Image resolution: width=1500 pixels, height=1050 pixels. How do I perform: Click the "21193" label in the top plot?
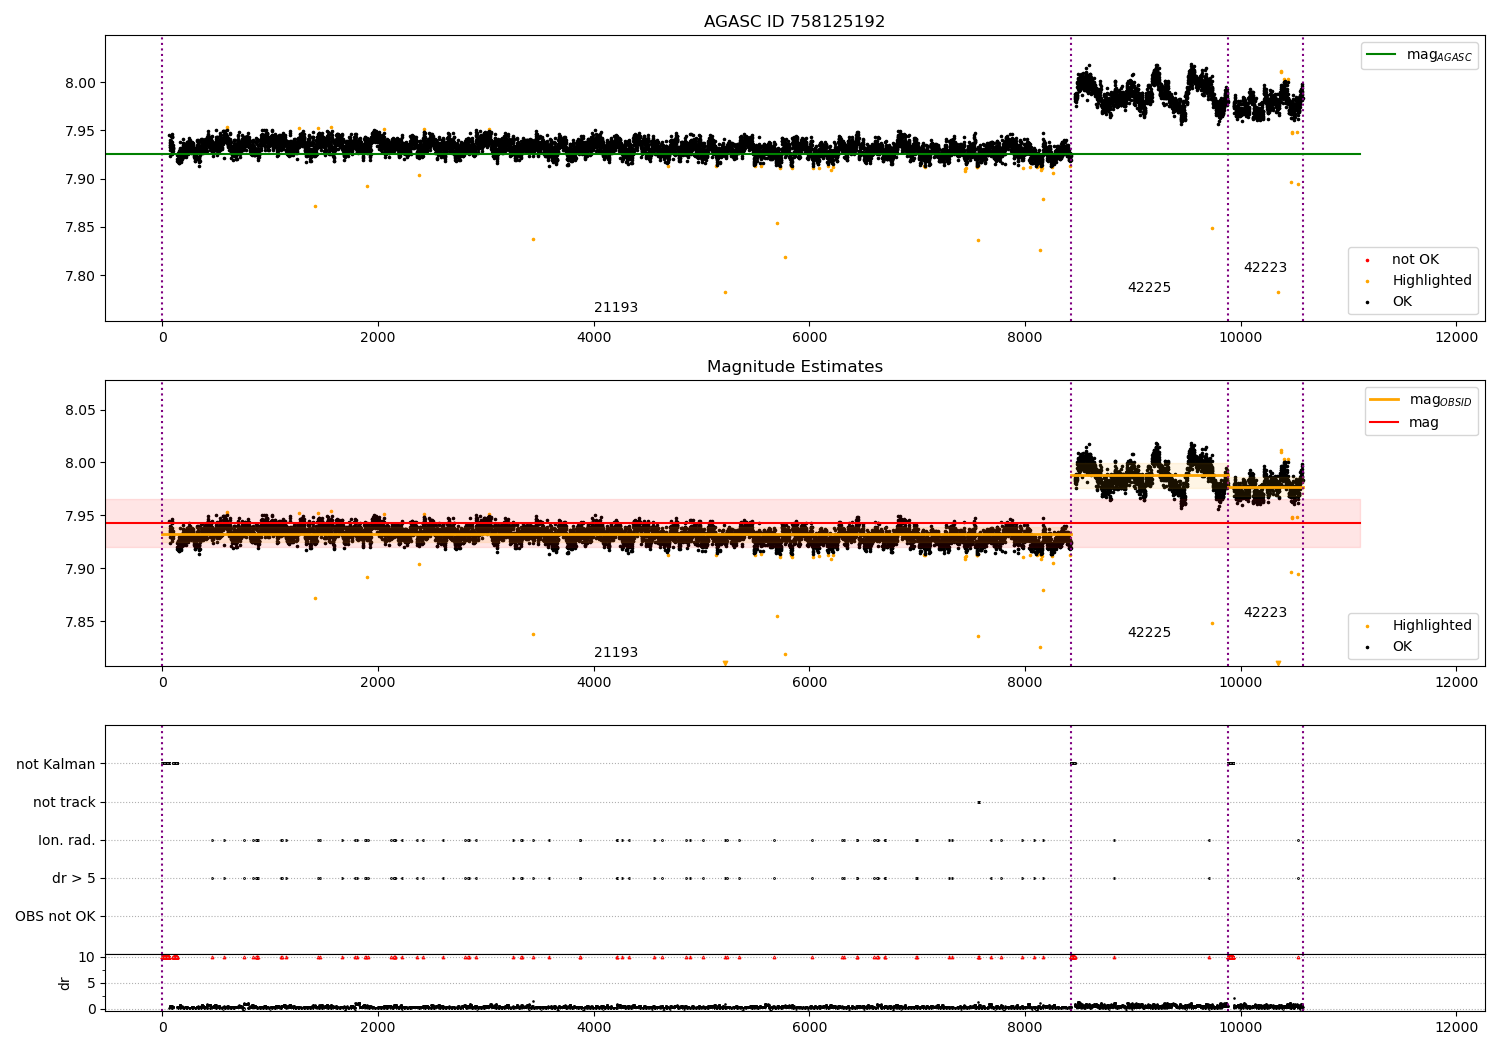coord(616,308)
